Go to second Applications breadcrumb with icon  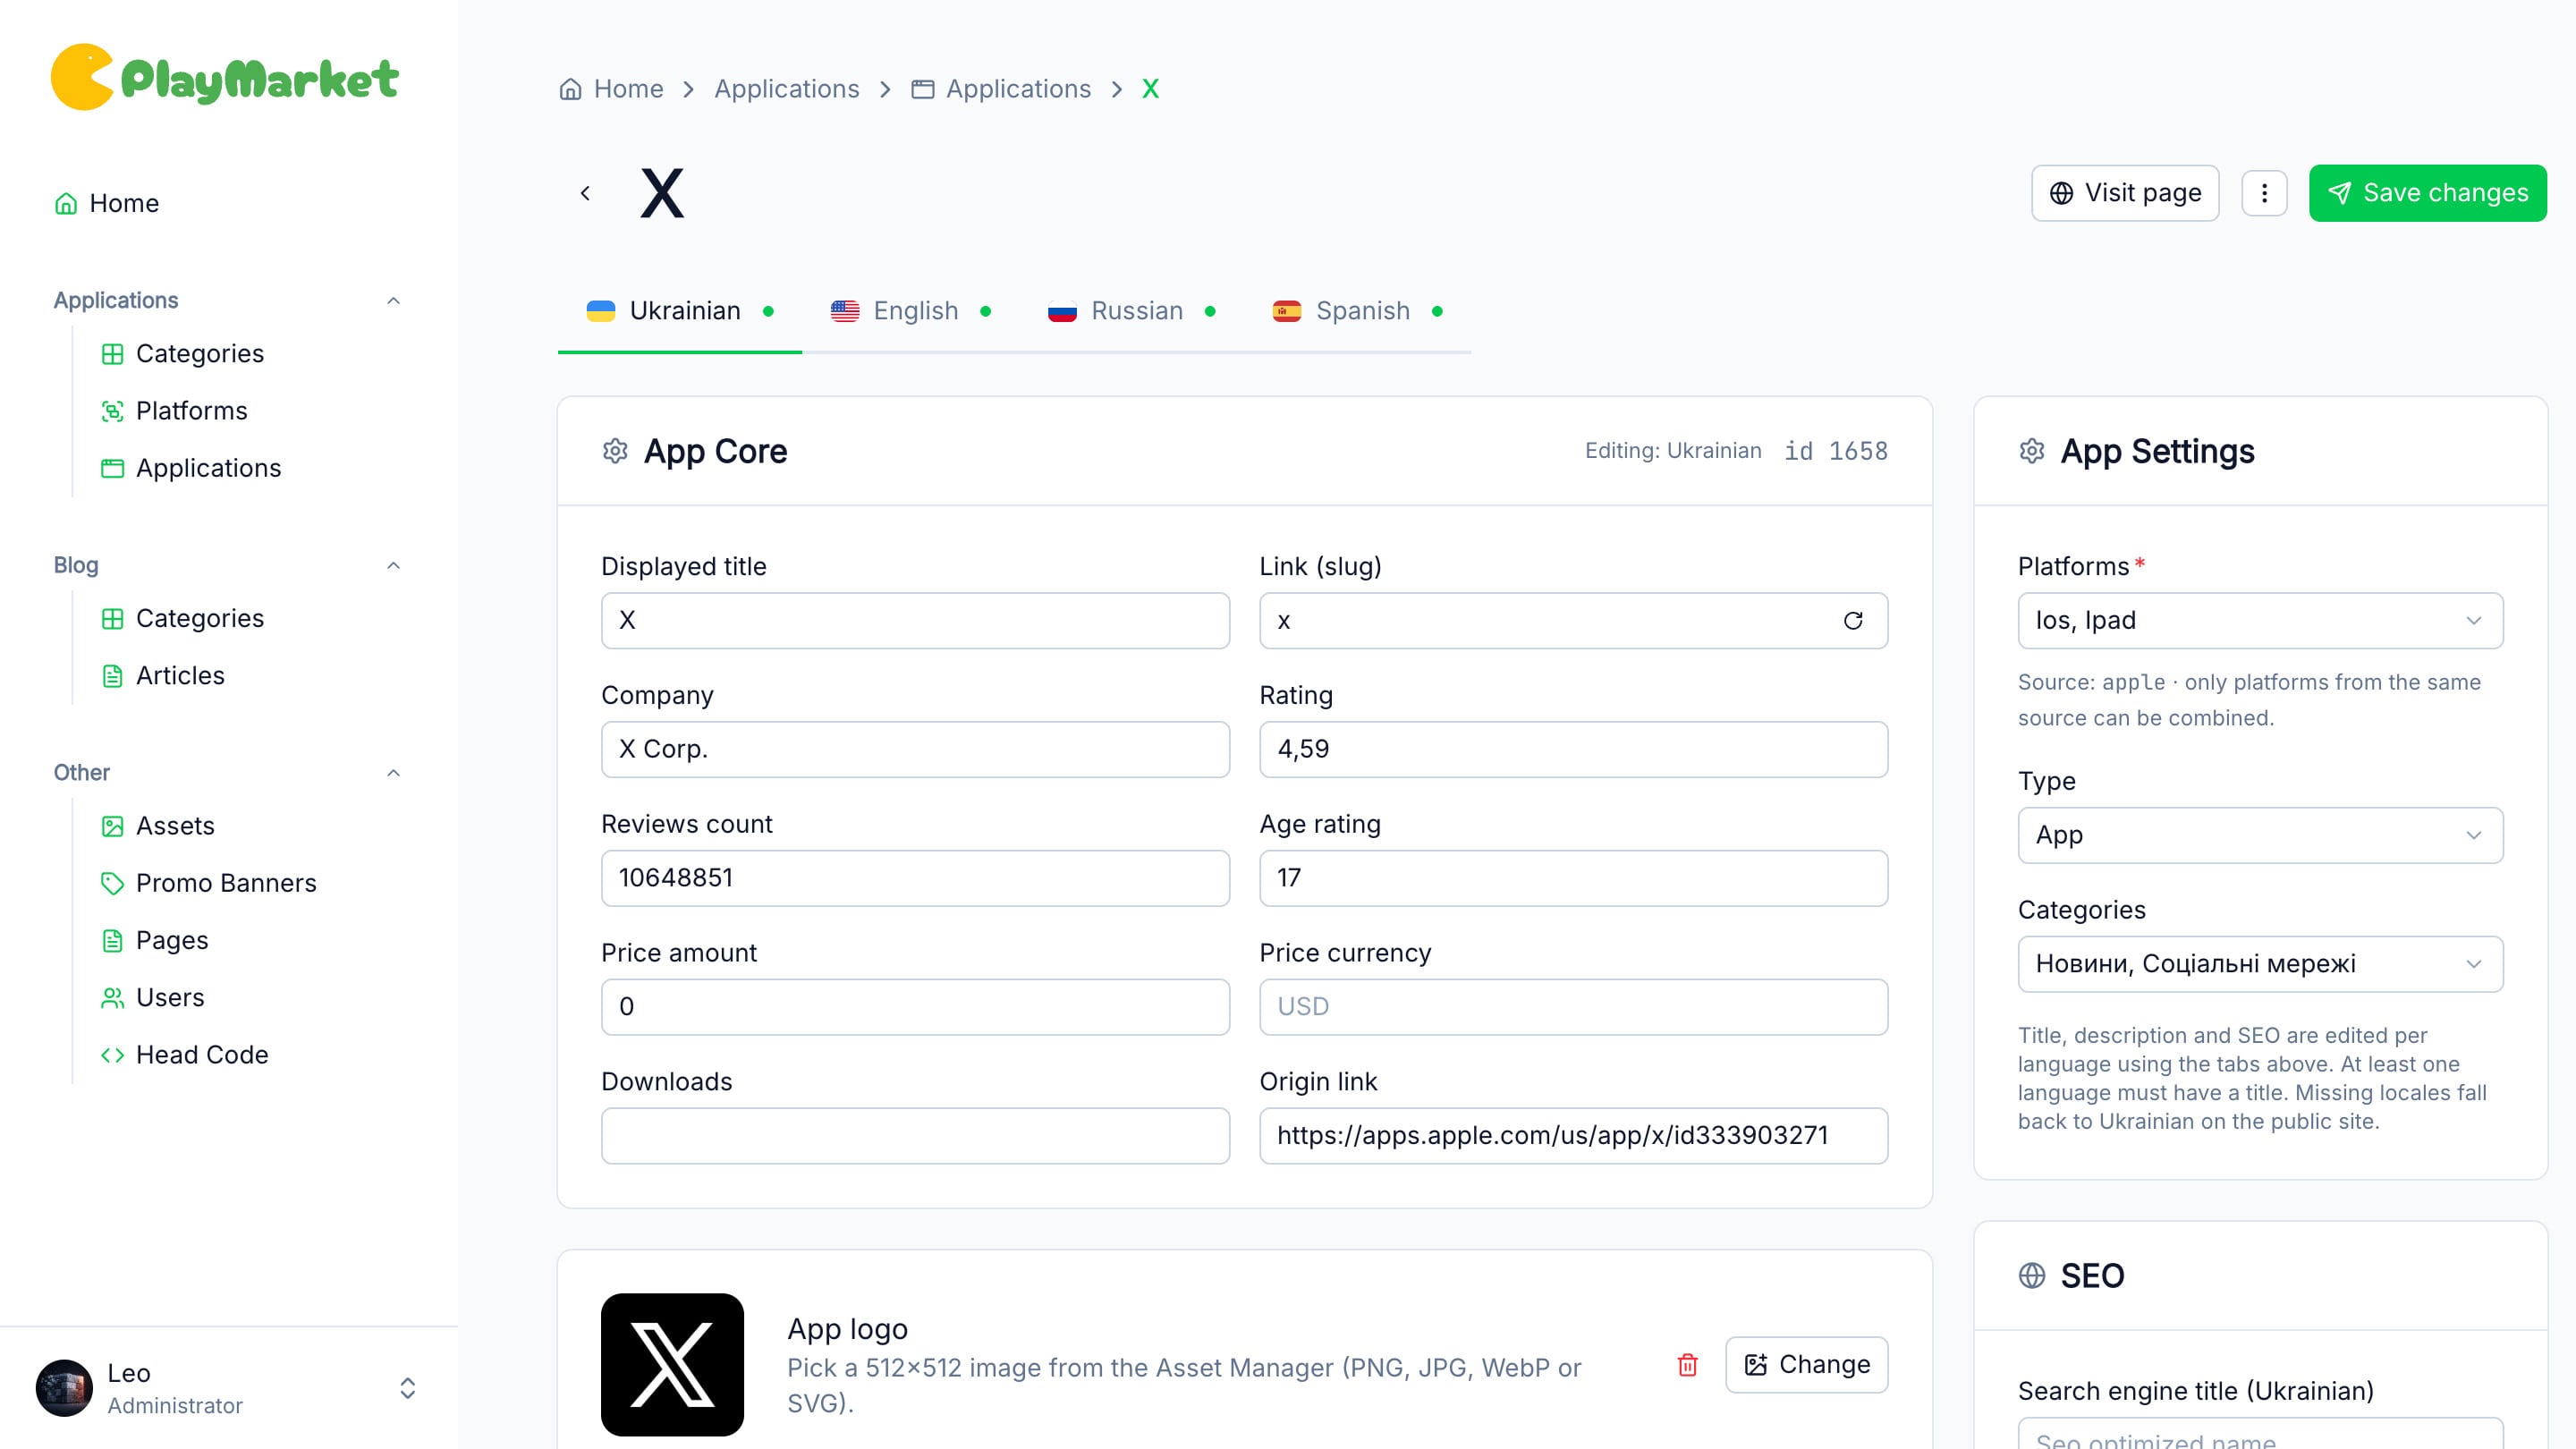click(1001, 89)
